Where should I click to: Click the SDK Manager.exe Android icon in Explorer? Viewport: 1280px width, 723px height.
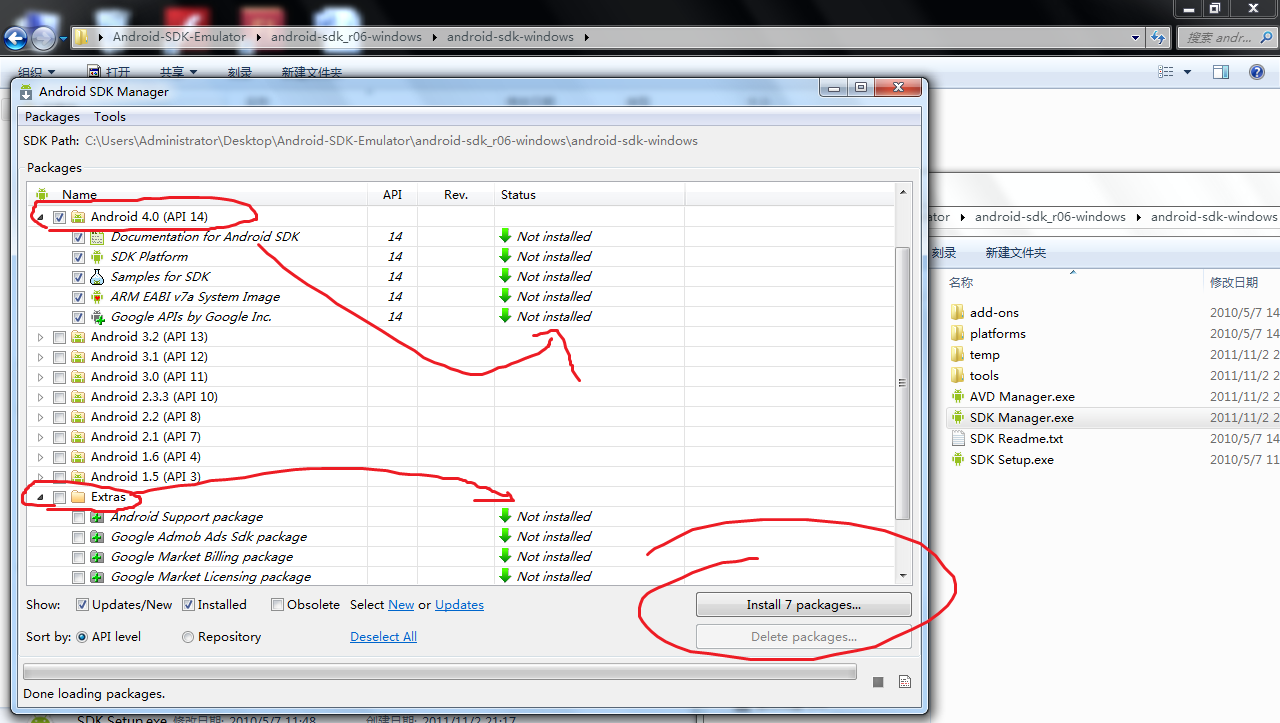958,418
